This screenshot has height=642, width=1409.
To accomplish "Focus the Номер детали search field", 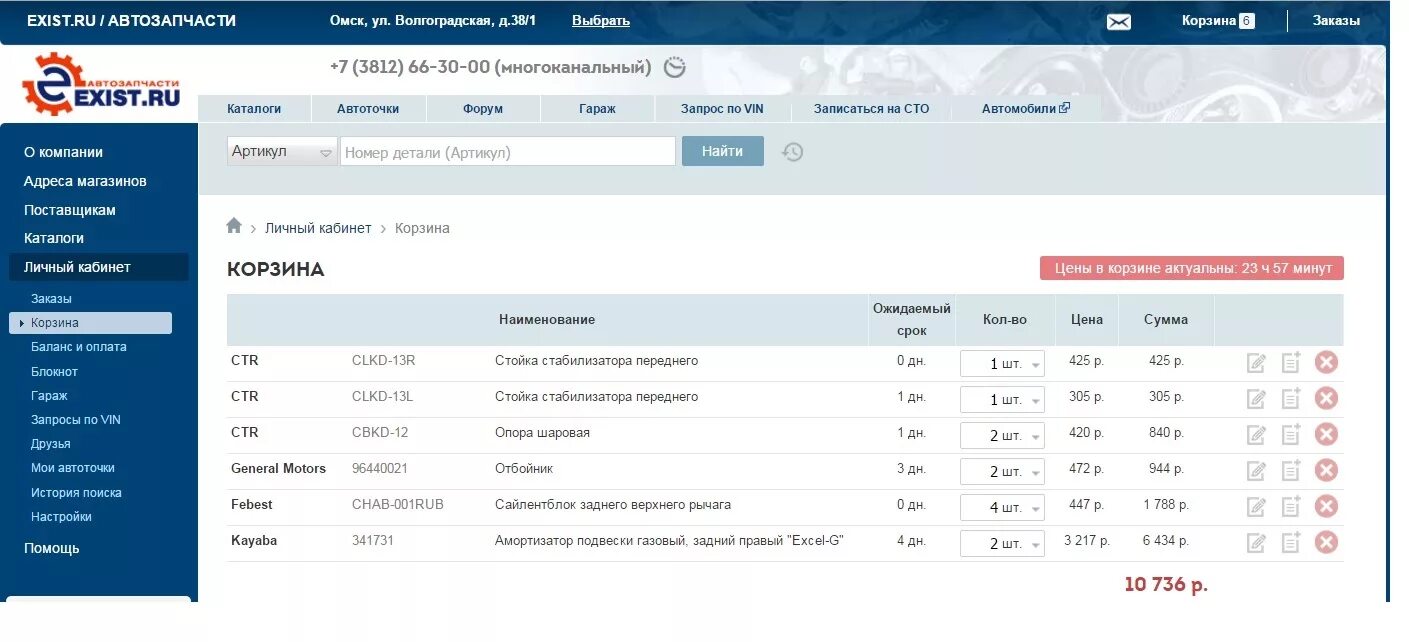I will point(508,151).
